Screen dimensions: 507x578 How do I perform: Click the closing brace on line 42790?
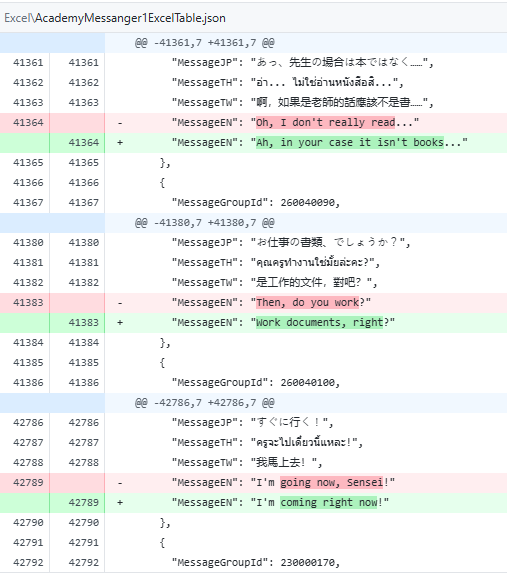click(165, 523)
